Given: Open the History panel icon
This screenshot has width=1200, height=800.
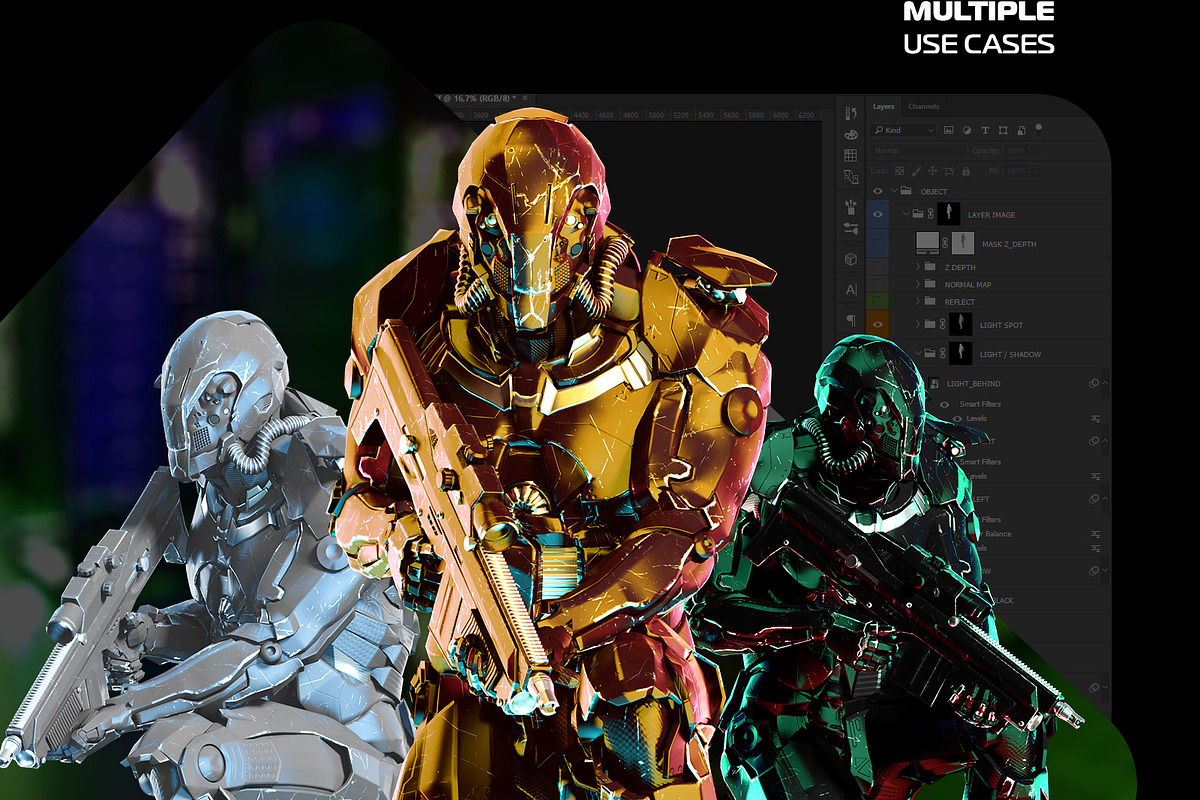Looking at the screenshot, I should (851, 114).
